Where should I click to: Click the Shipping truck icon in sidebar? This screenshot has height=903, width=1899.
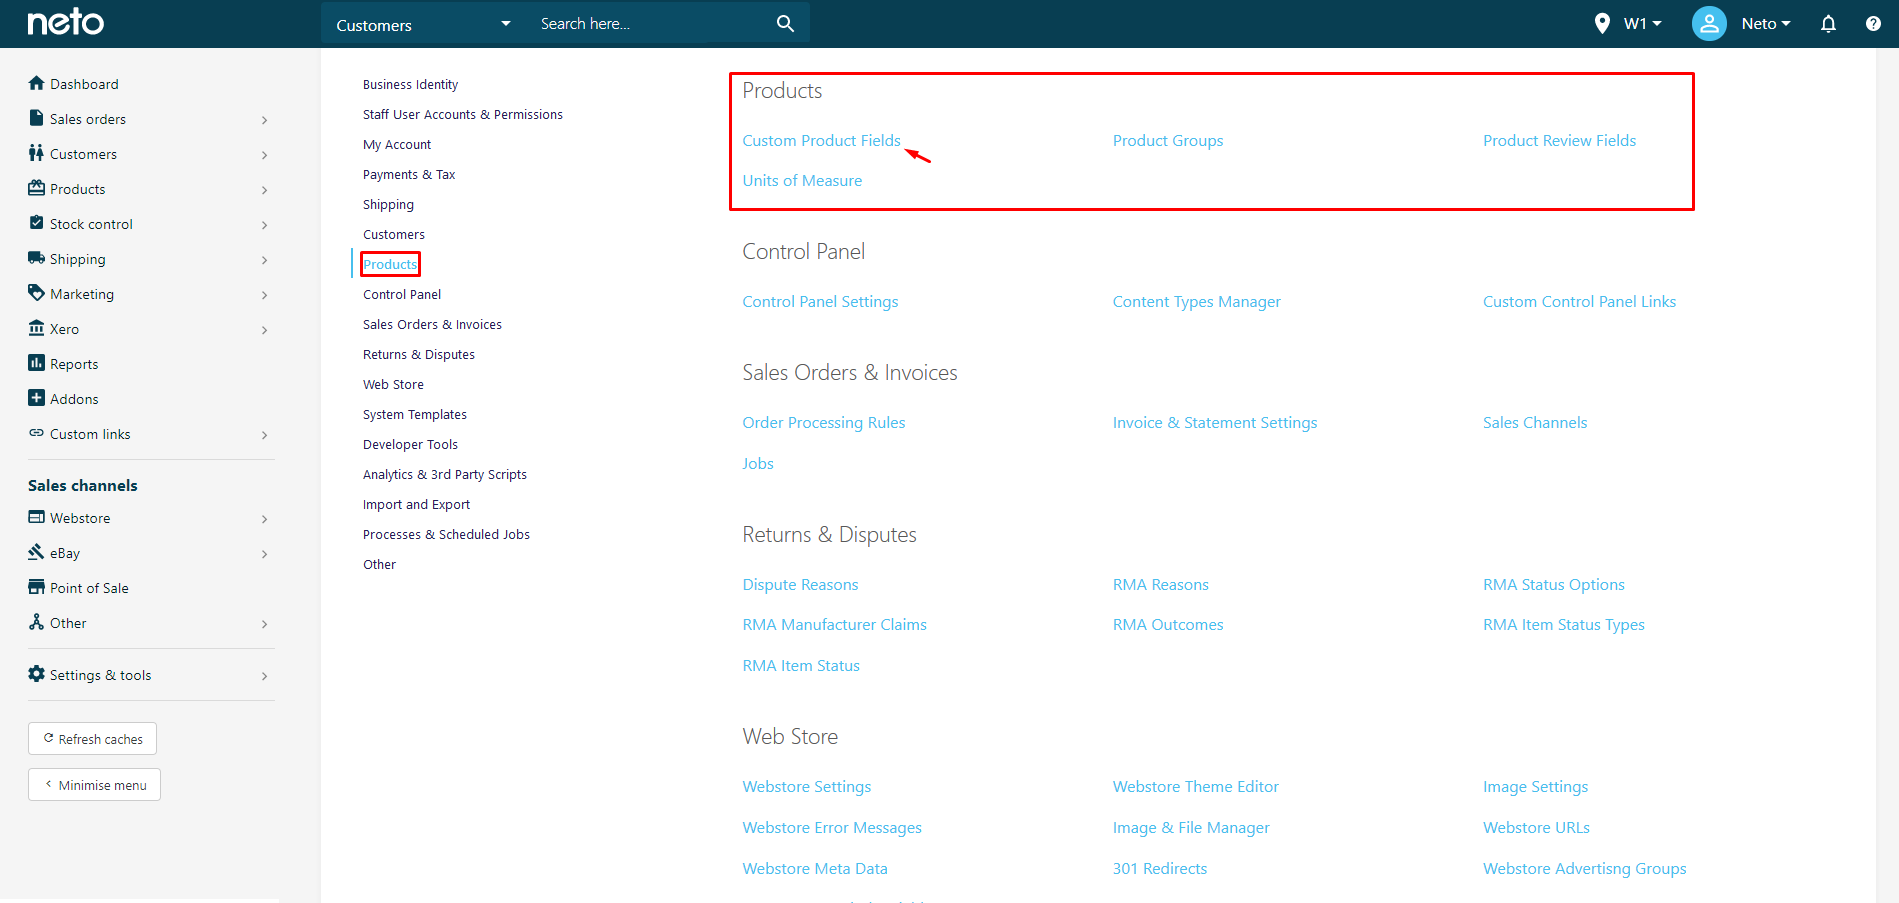37,258
